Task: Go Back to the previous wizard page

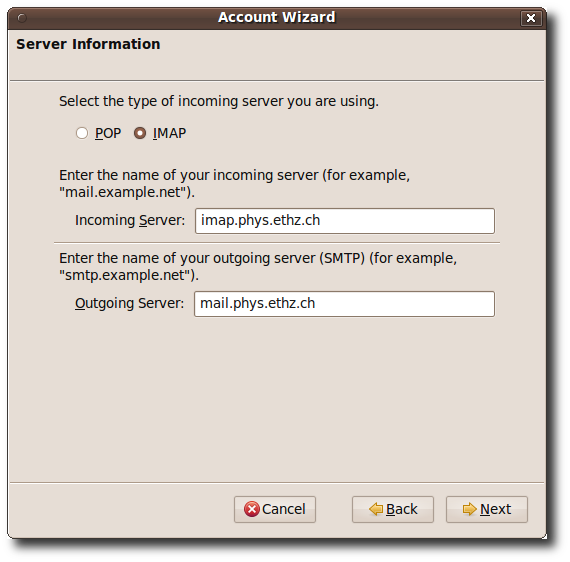Action: click(393, 509)
